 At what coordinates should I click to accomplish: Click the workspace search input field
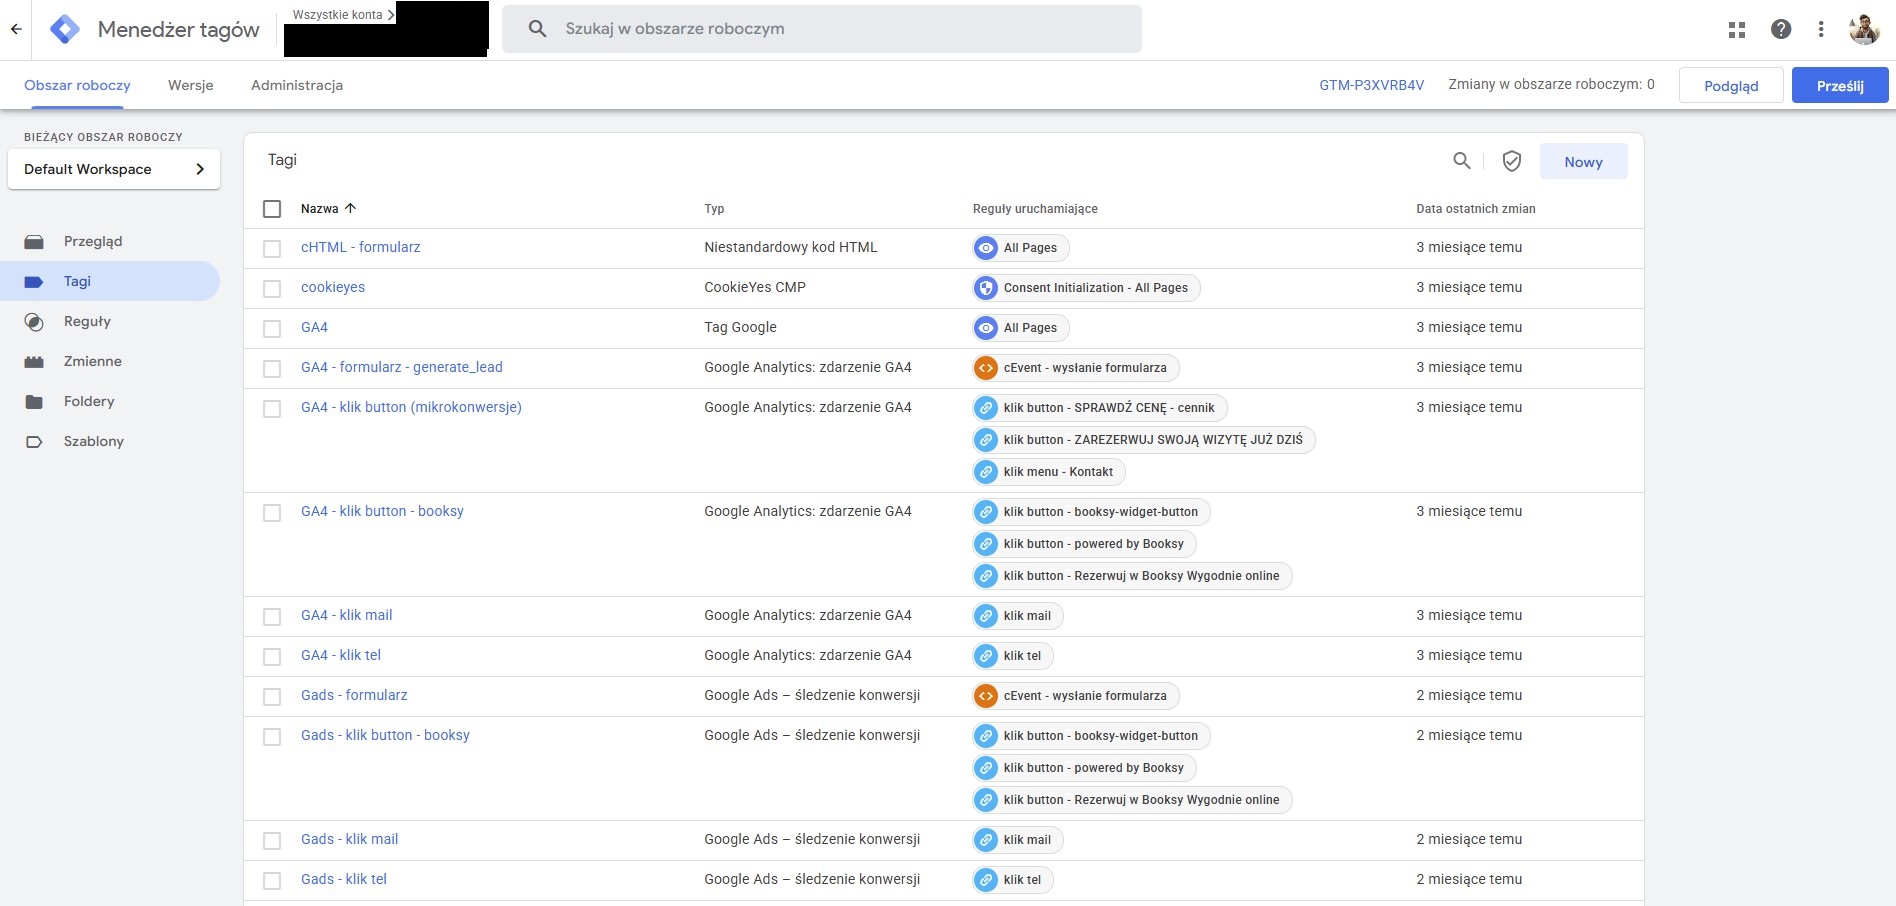[821, 29]
